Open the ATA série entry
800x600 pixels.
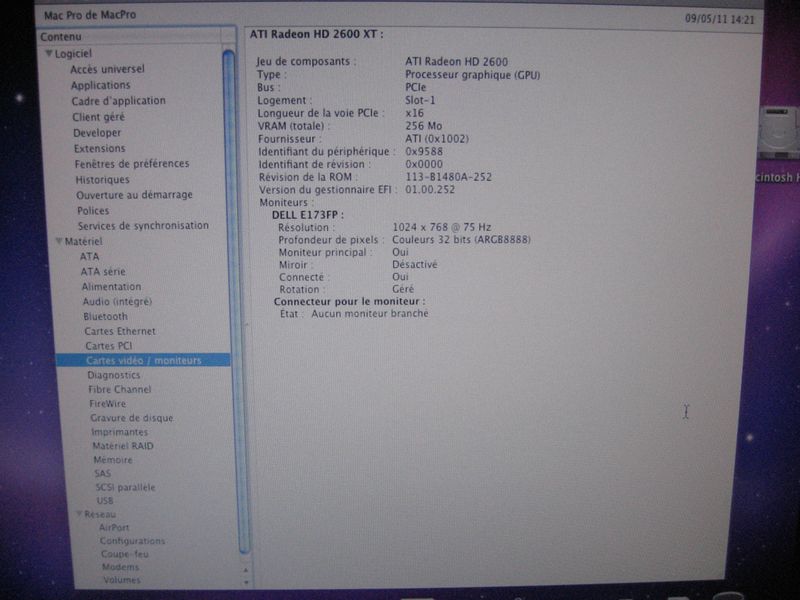click(x=103, y=271)
